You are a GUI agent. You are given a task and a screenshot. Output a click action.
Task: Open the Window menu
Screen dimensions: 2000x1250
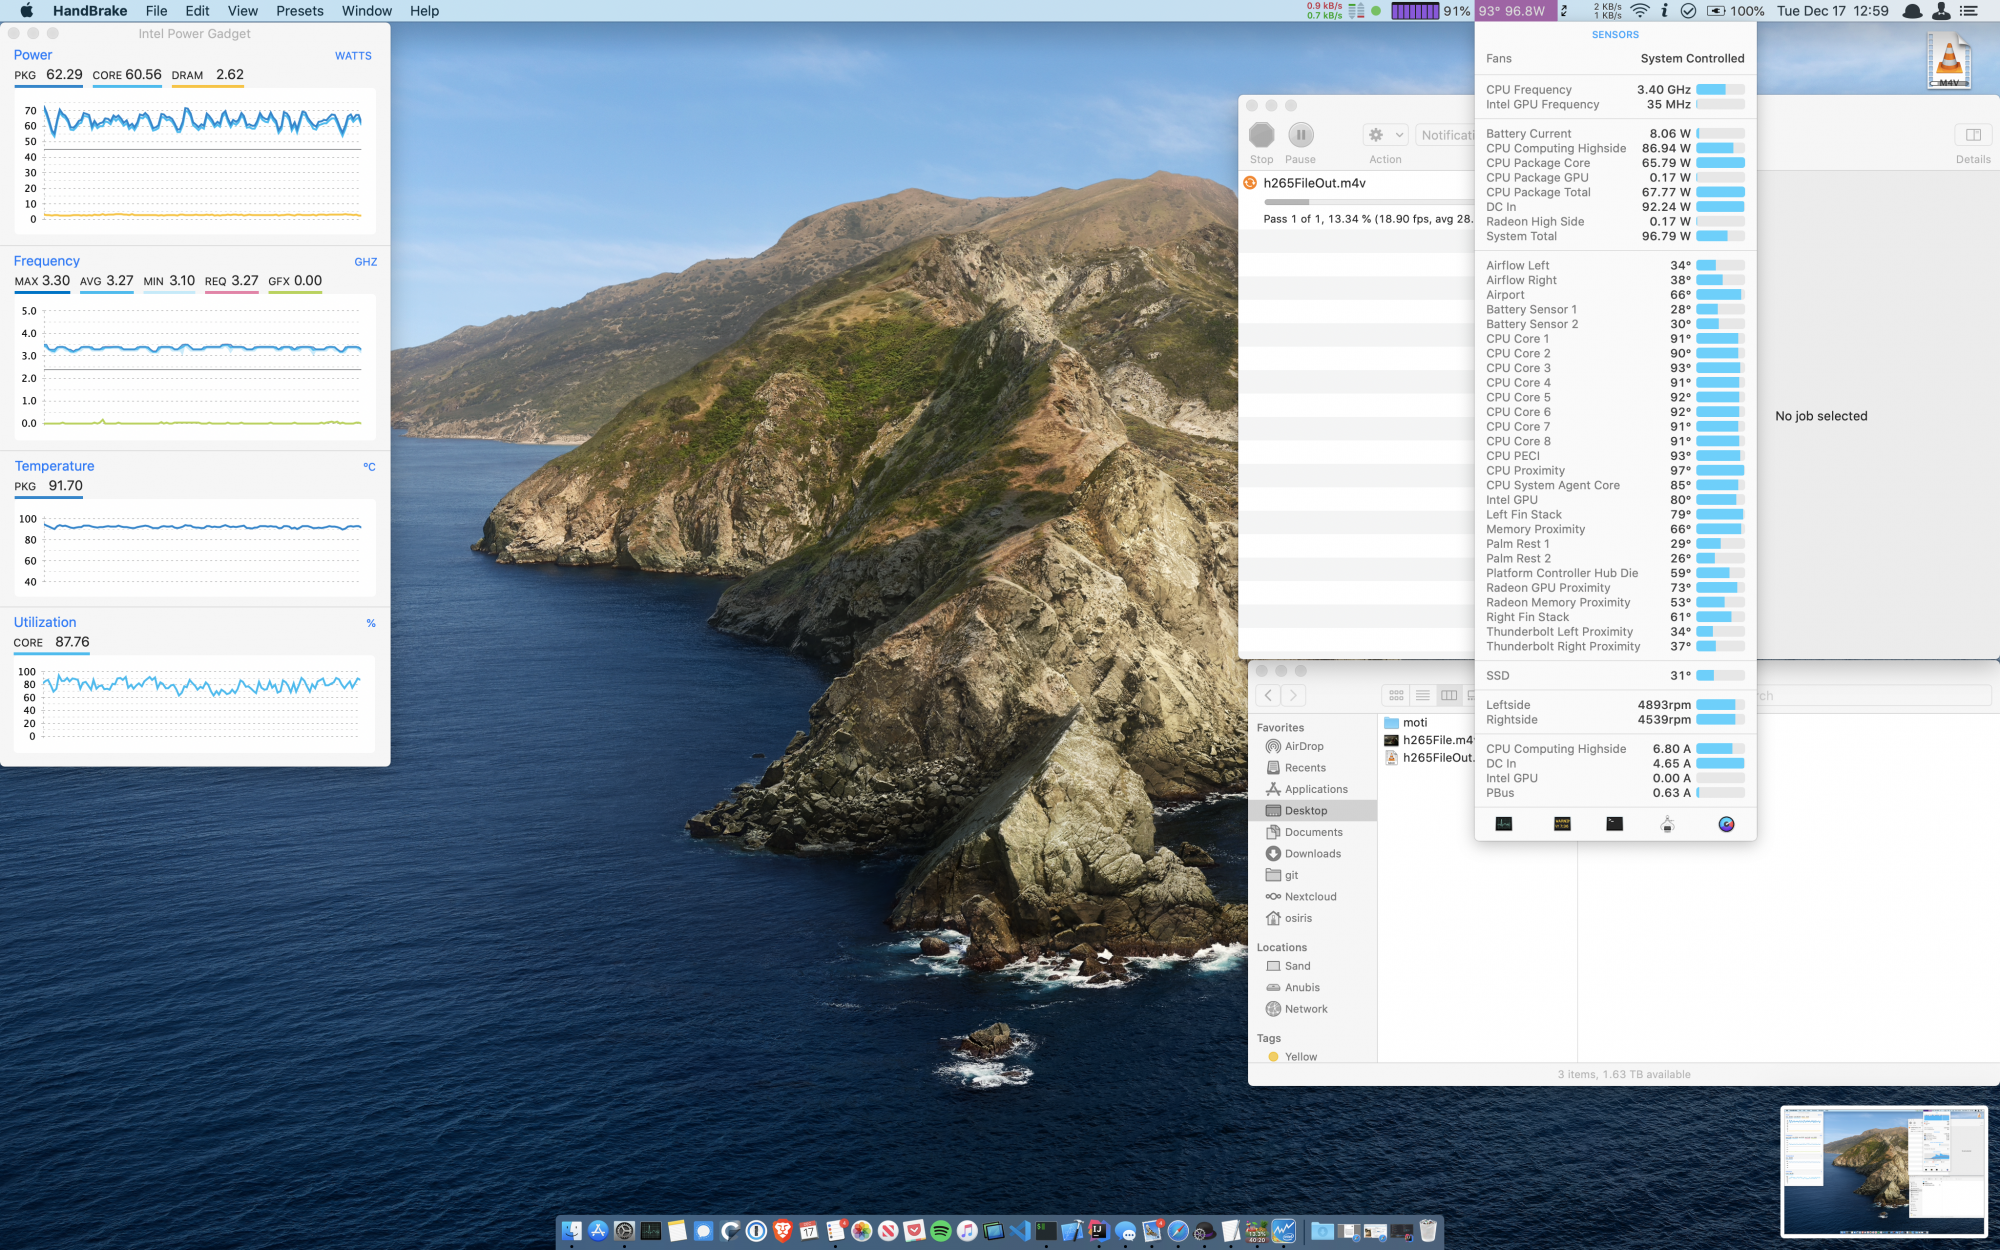pos(366,11)
